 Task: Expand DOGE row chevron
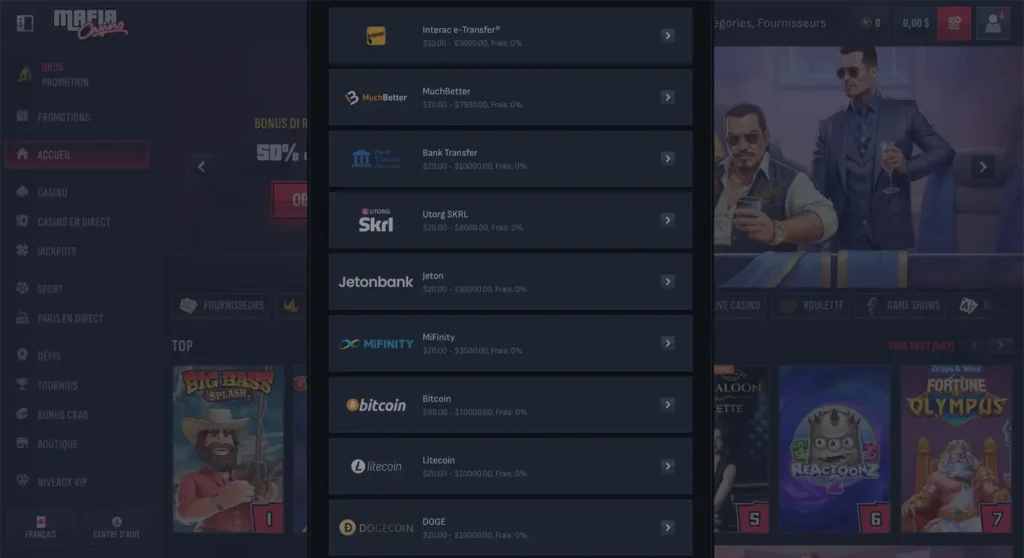[667, 527]
